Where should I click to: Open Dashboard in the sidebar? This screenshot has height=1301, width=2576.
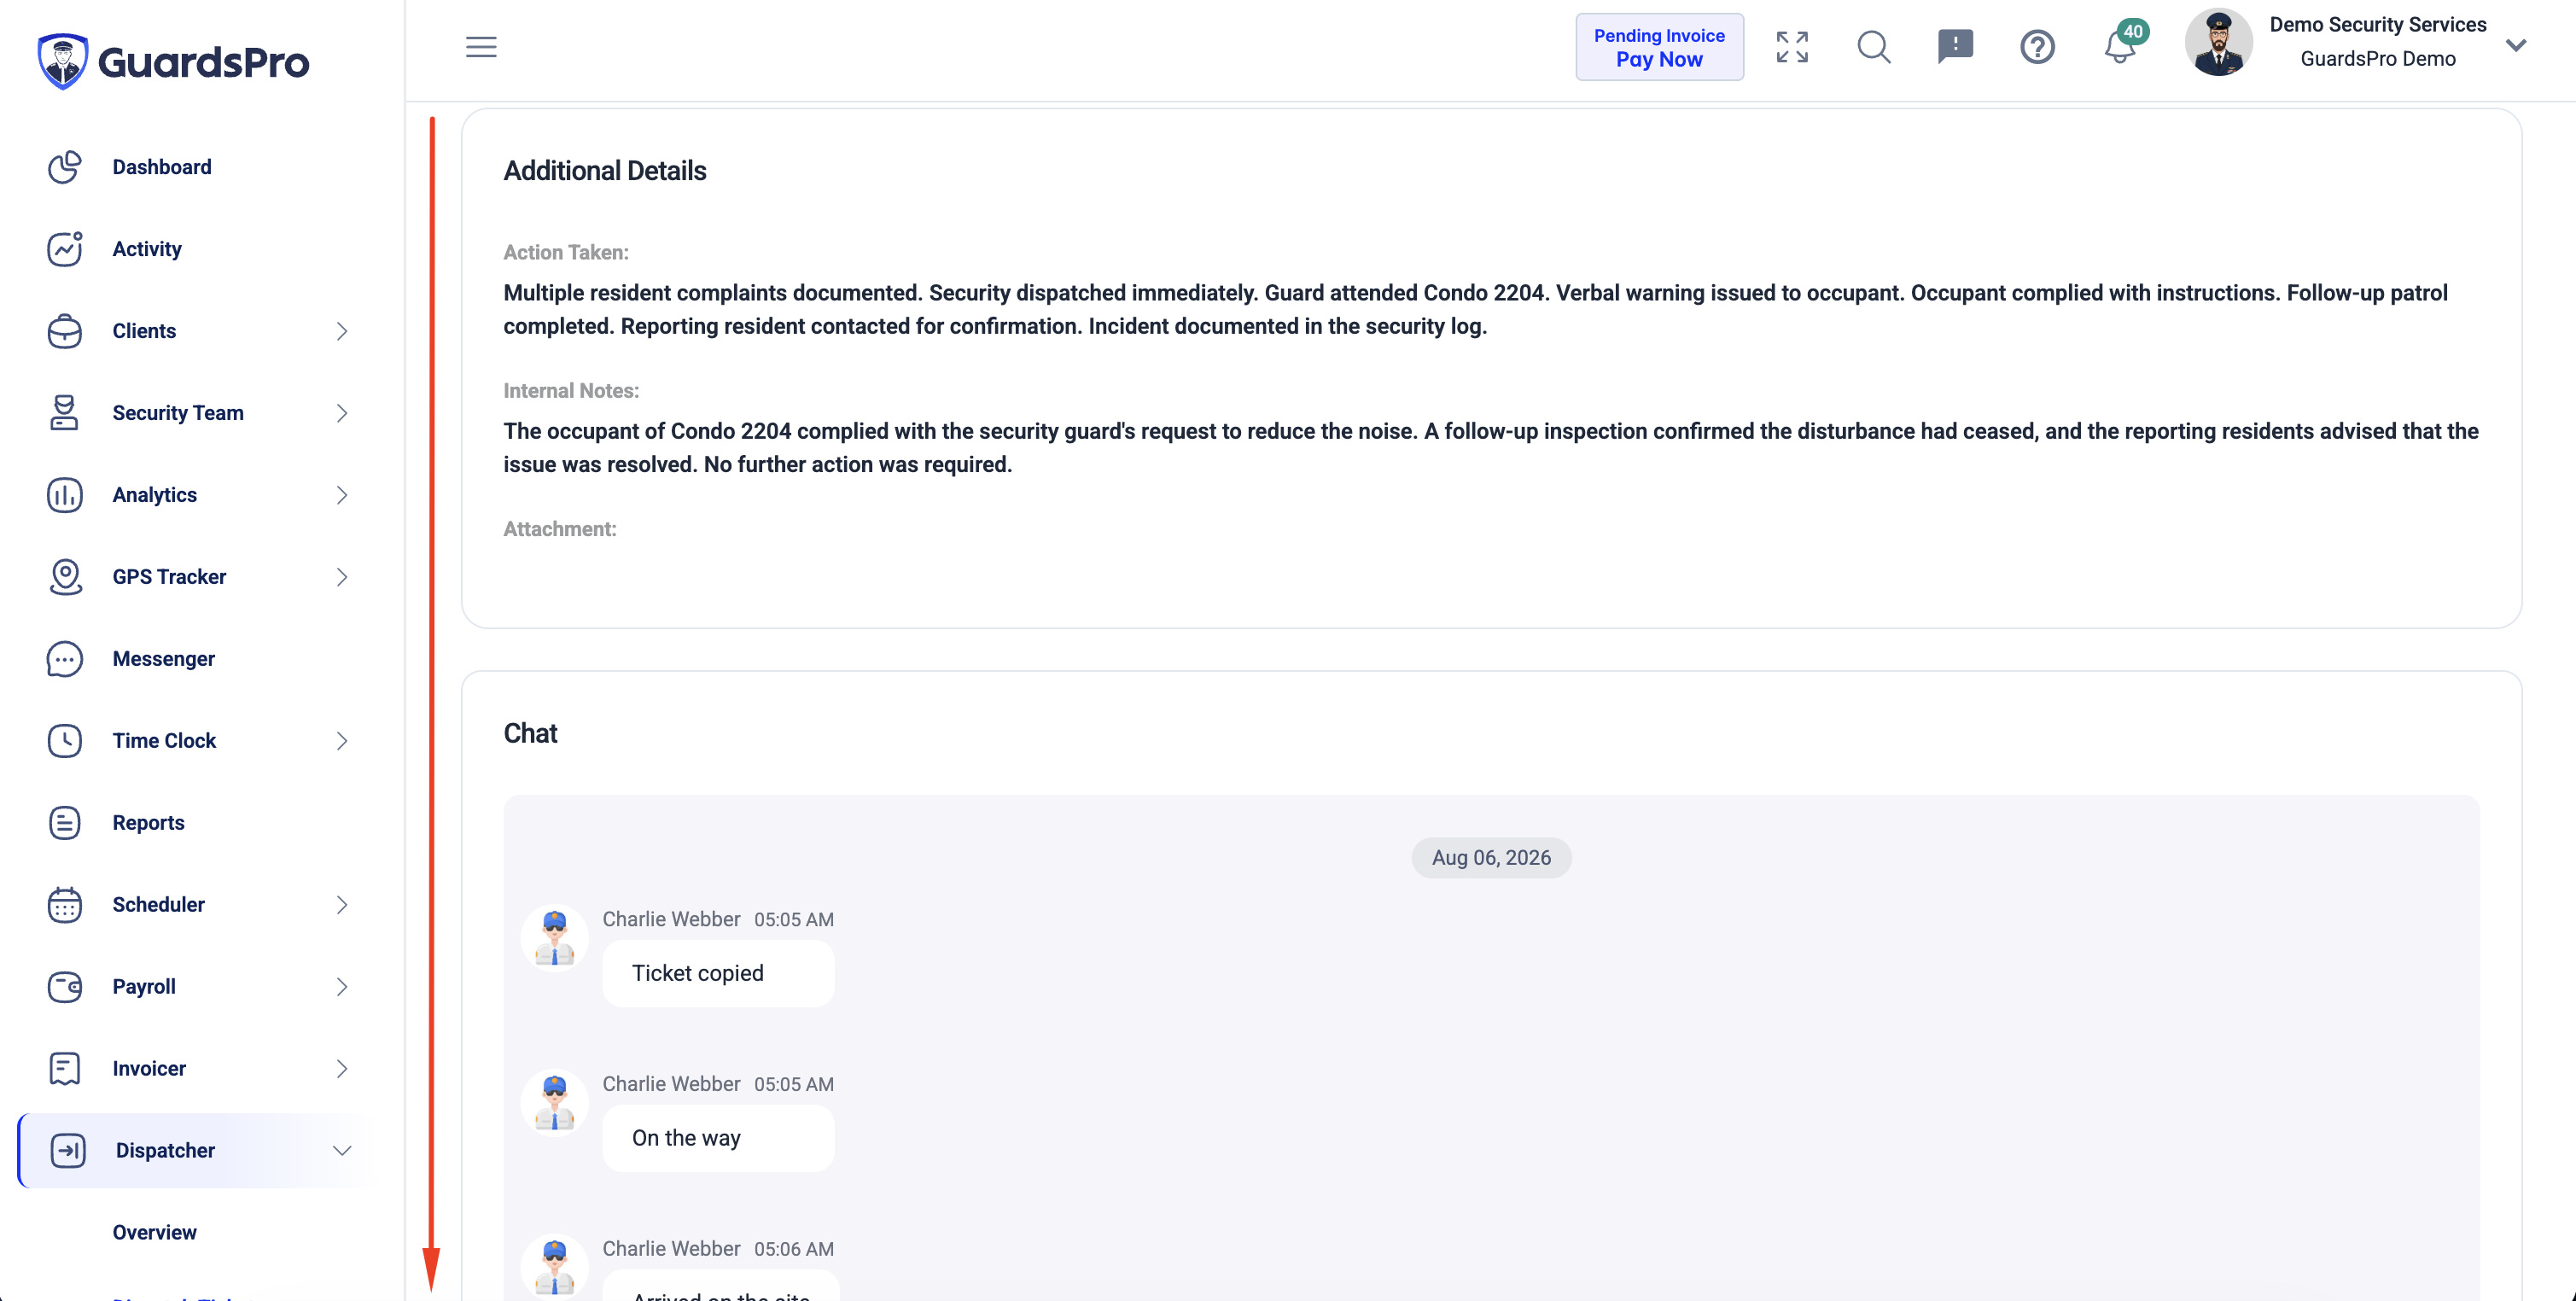click(162, 167)
